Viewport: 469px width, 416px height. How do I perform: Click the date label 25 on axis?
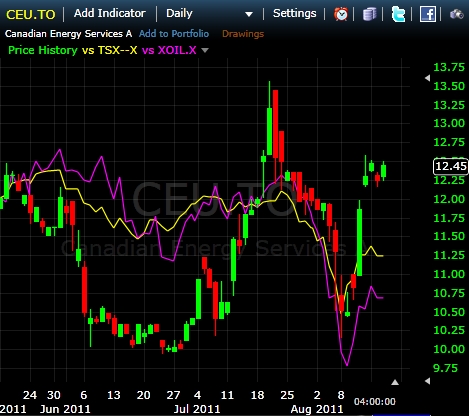coord(287,395)
